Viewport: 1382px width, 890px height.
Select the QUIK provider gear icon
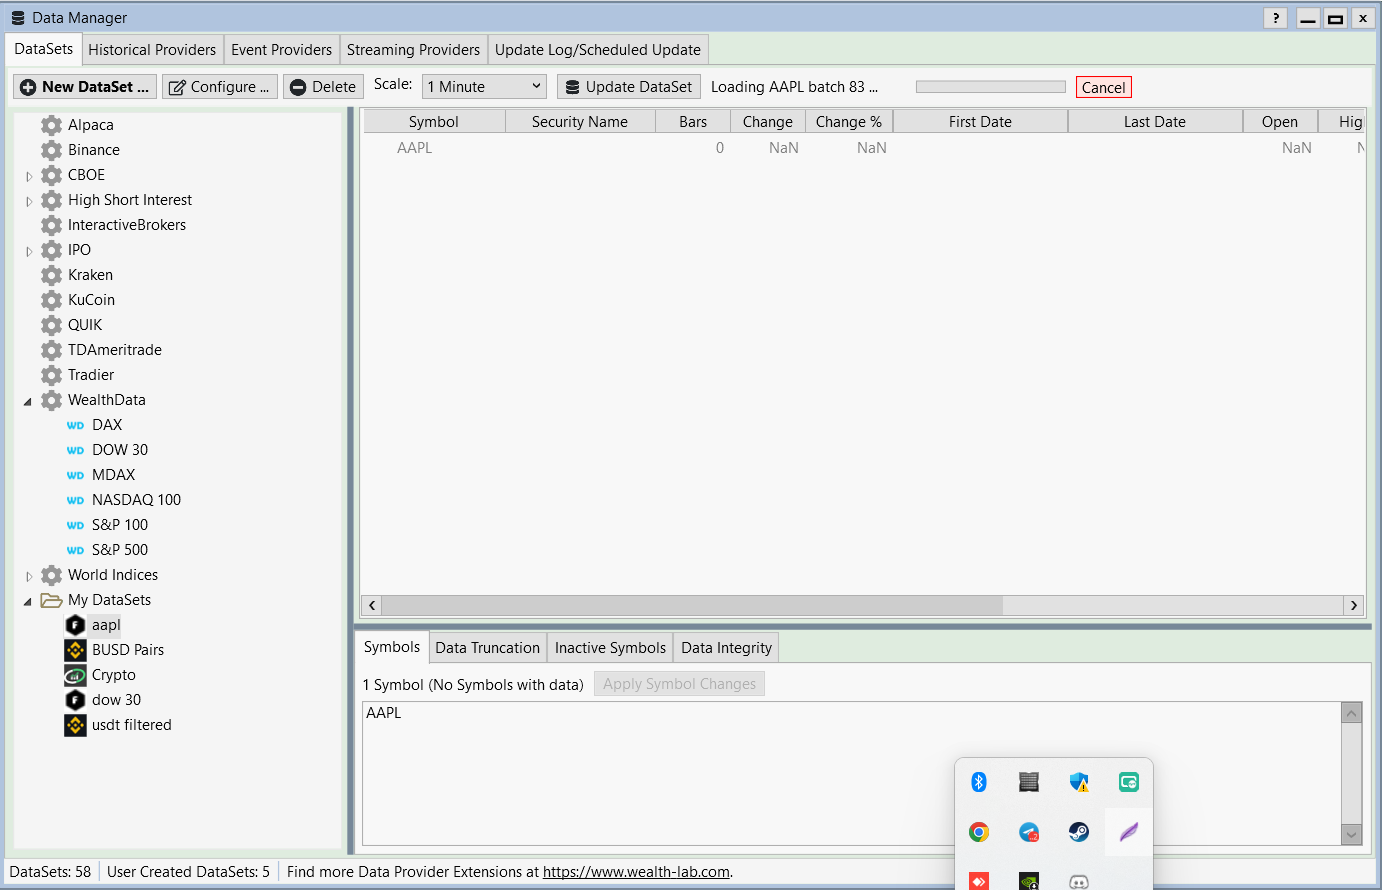[x=51, y=325]
